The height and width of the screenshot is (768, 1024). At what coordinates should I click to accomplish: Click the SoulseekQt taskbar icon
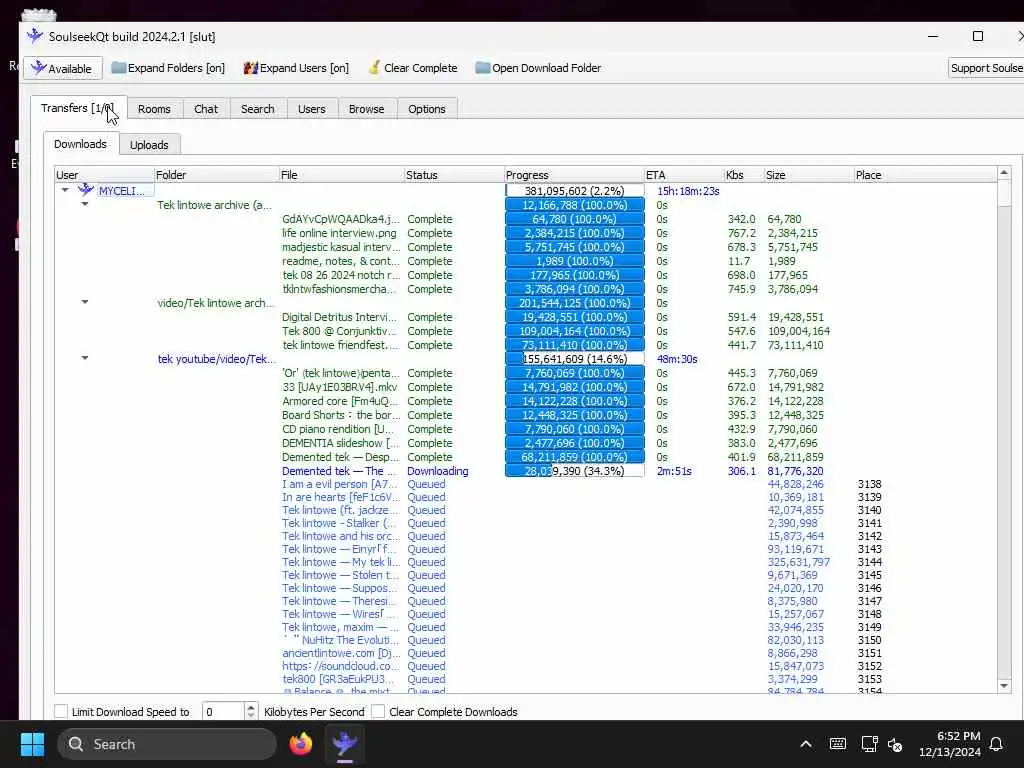click(344, 744)
